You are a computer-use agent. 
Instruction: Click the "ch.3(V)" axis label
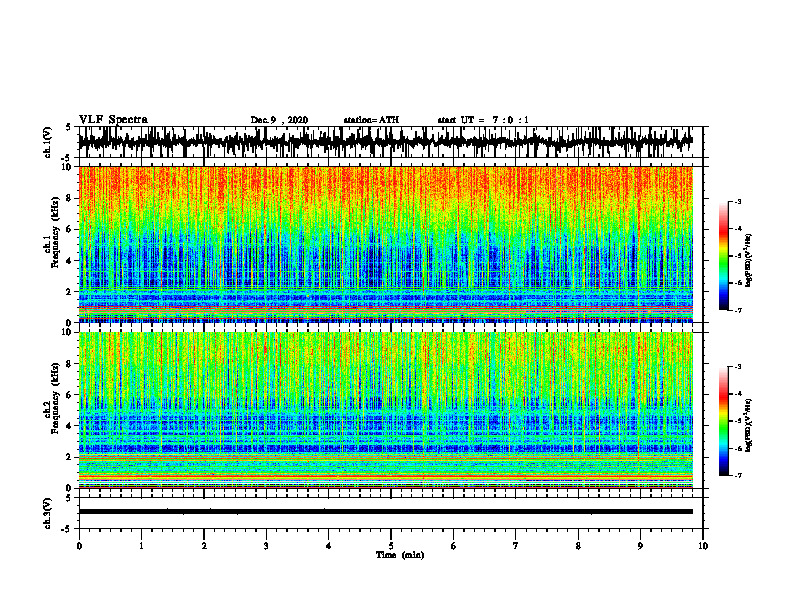click(x=47, y=513)
